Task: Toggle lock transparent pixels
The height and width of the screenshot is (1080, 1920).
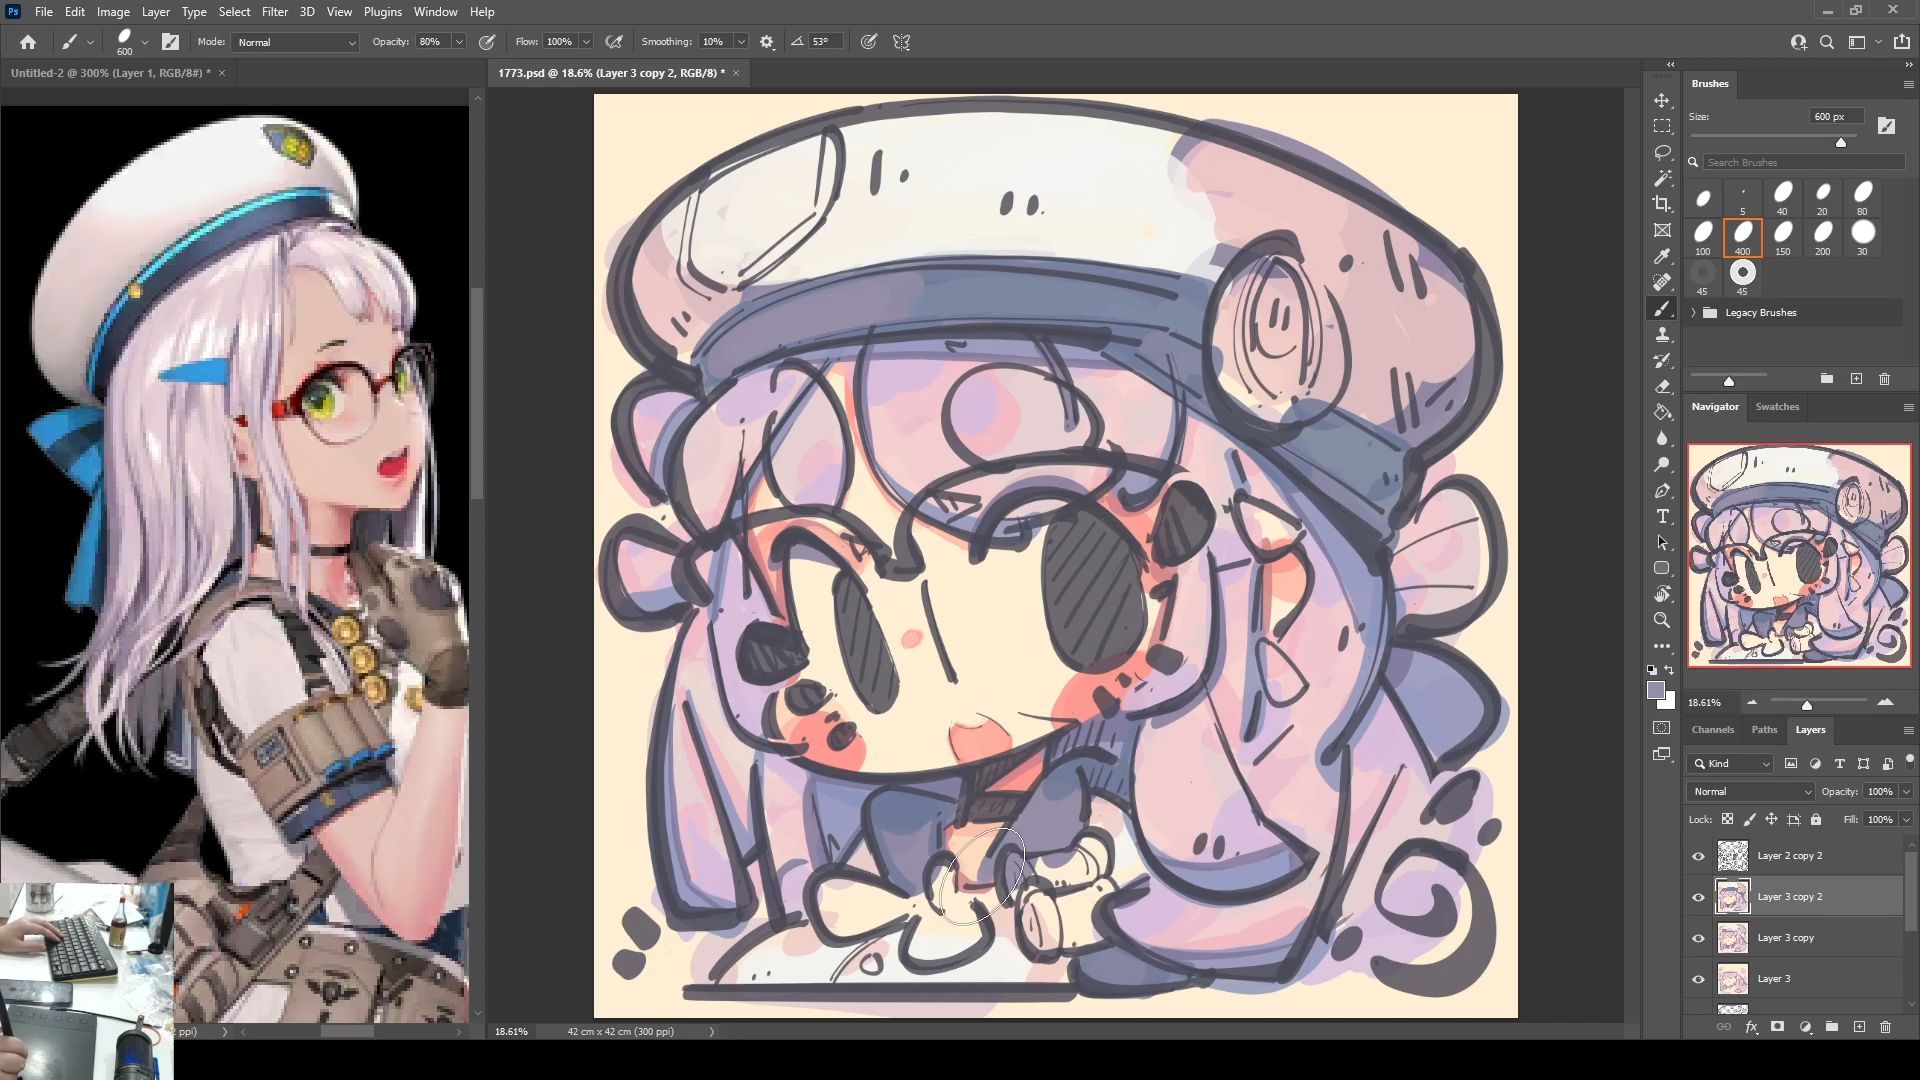Action: pos(1727,819)
